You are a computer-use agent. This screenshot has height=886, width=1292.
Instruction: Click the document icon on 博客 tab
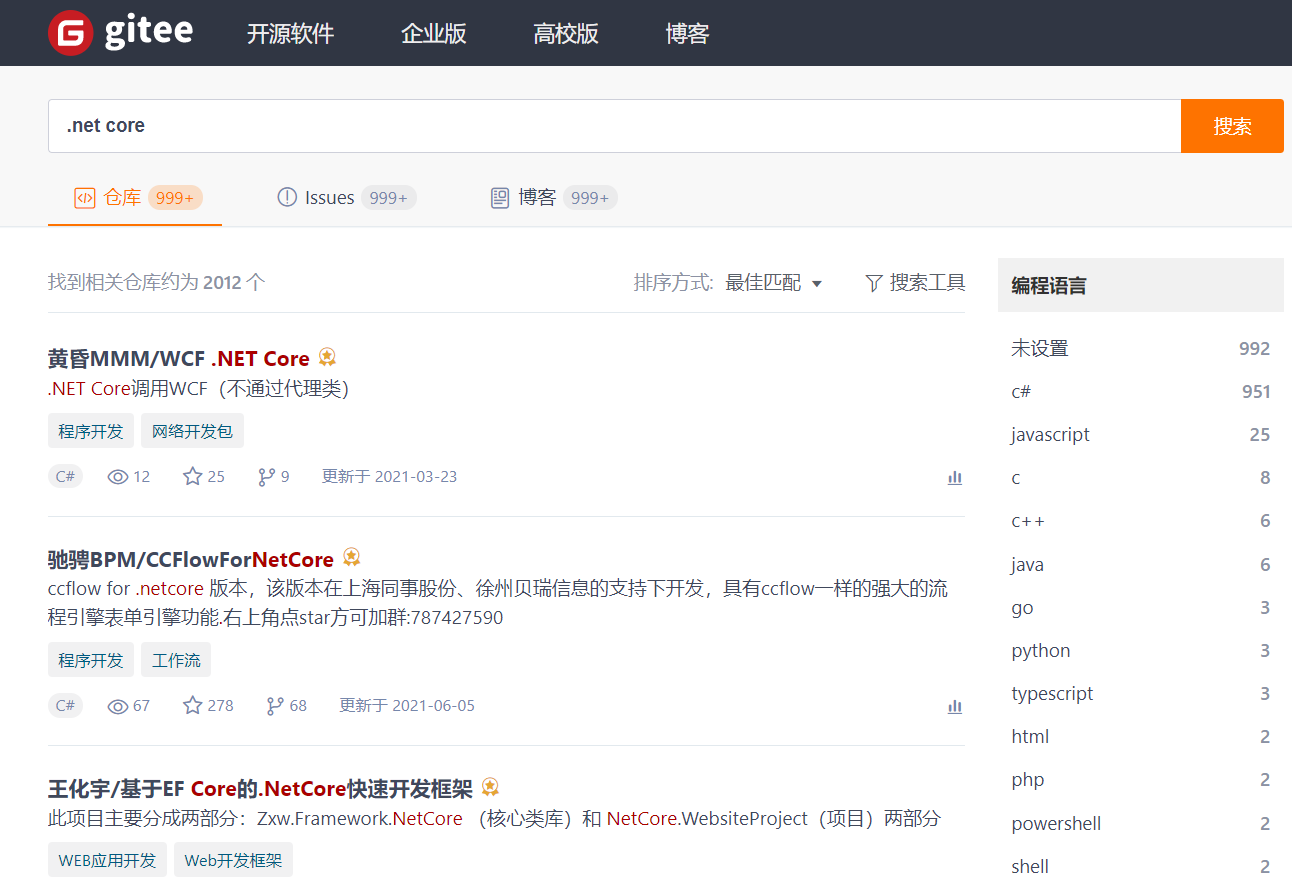500,198
